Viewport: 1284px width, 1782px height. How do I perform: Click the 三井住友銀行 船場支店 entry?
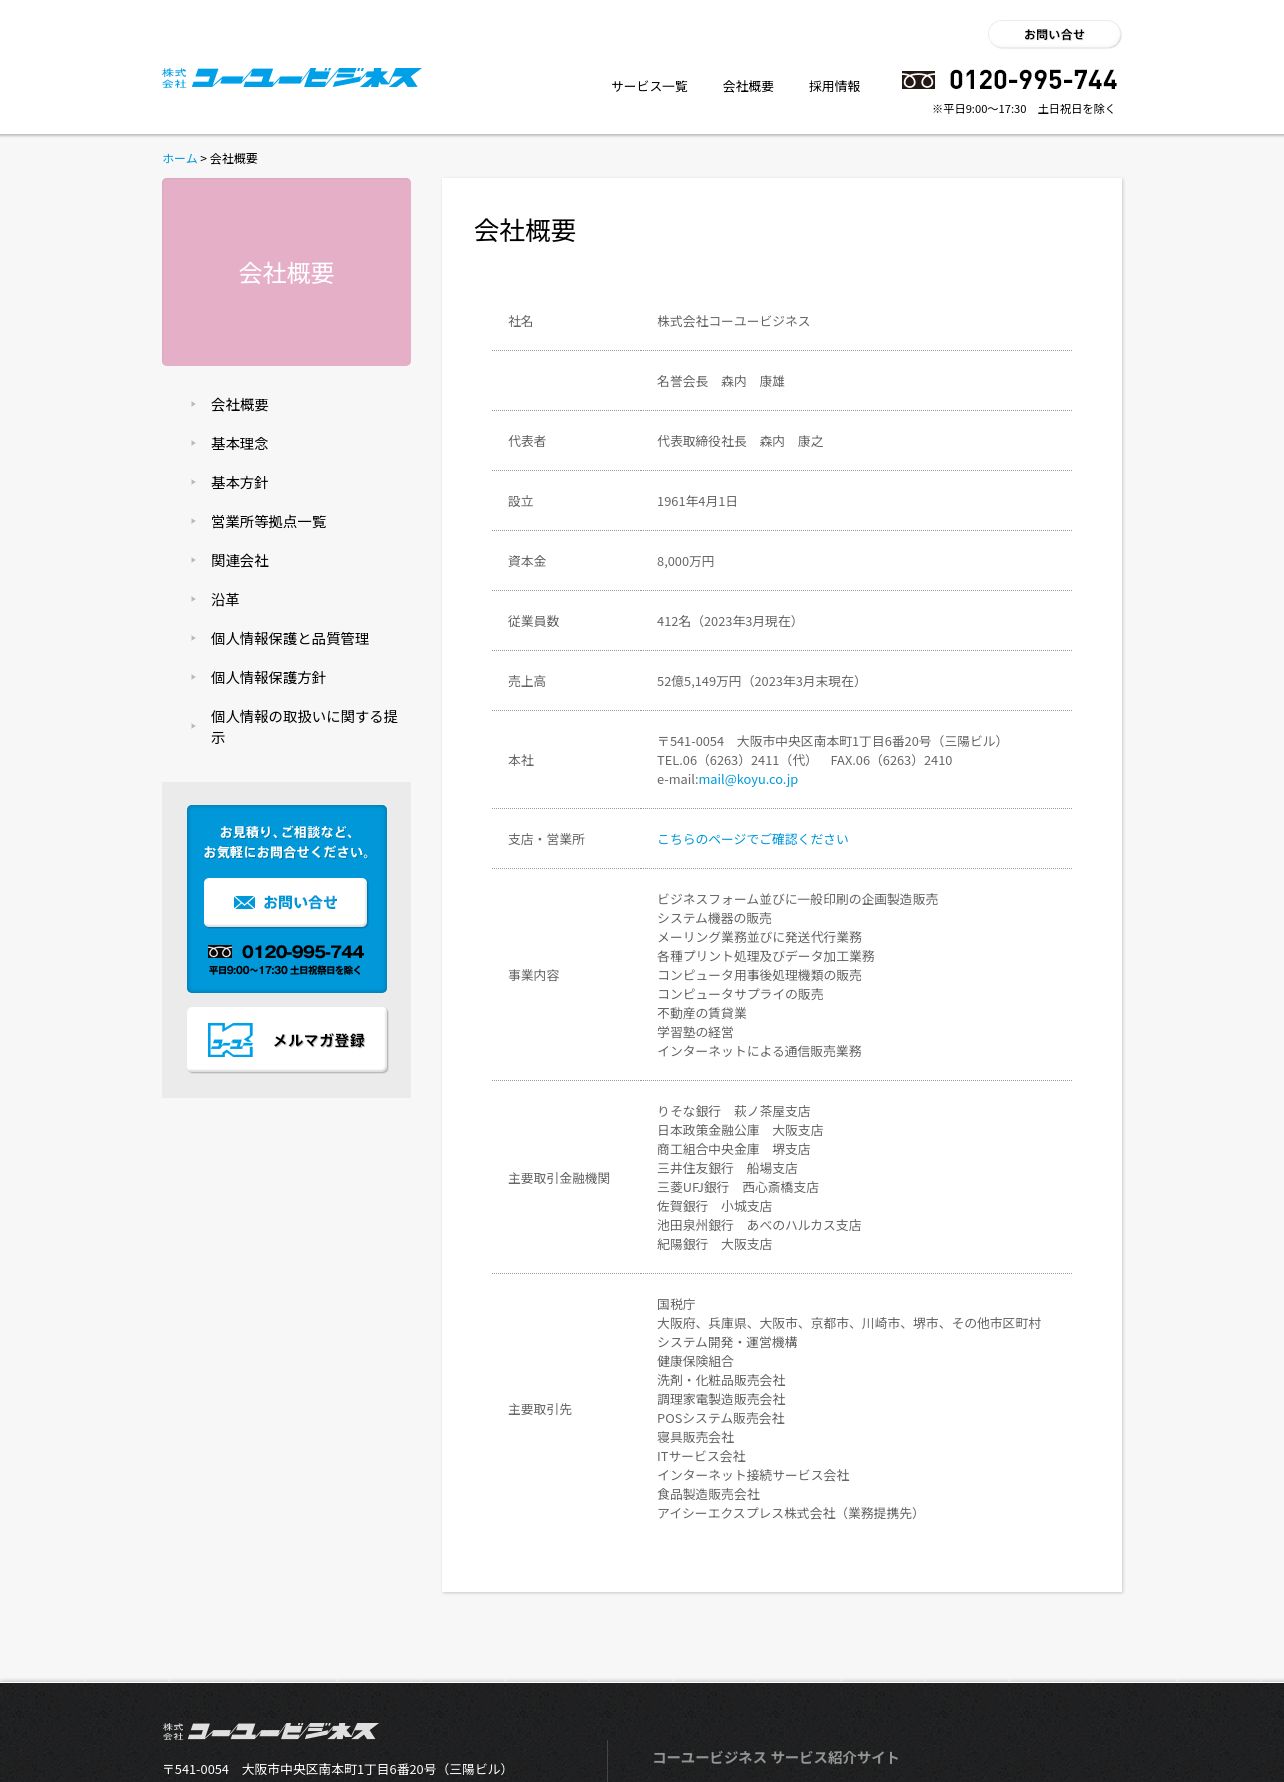pos(727,1169)
